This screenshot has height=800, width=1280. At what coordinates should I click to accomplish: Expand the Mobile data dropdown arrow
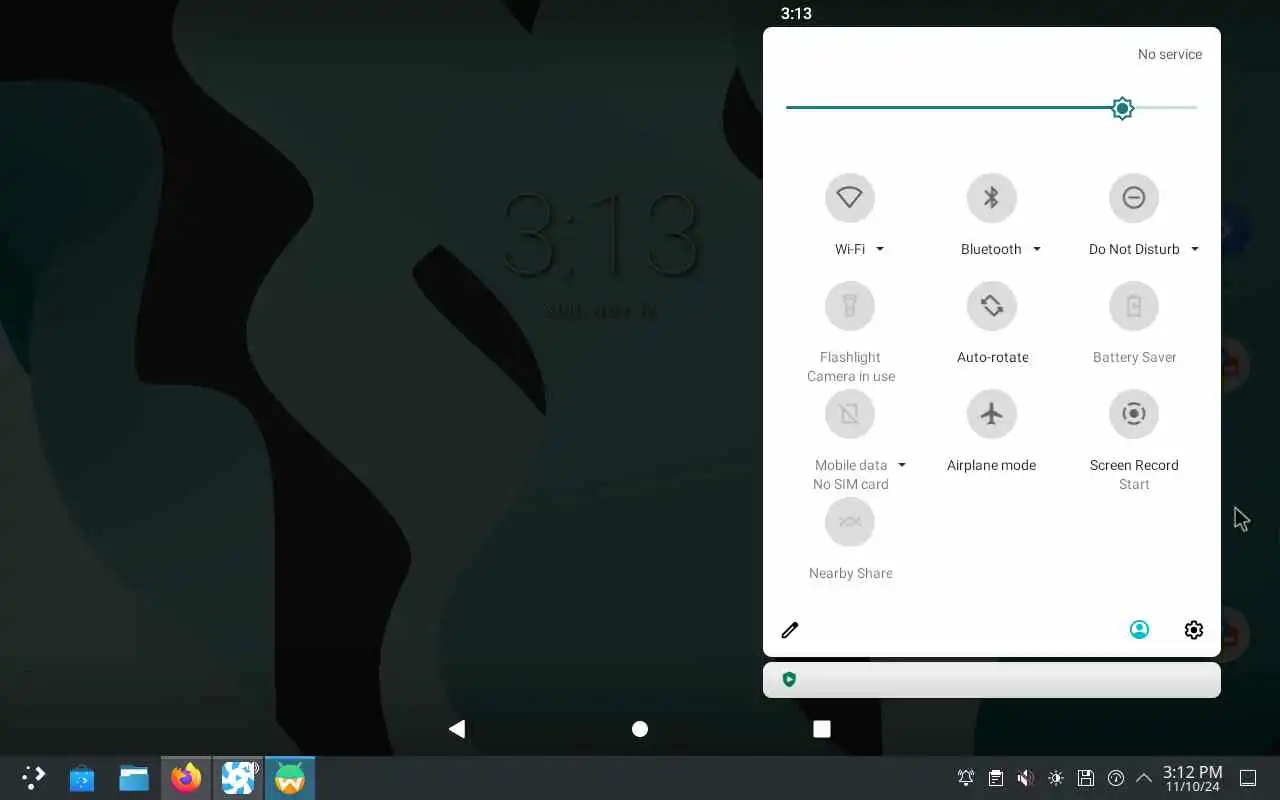click(901, 465)
